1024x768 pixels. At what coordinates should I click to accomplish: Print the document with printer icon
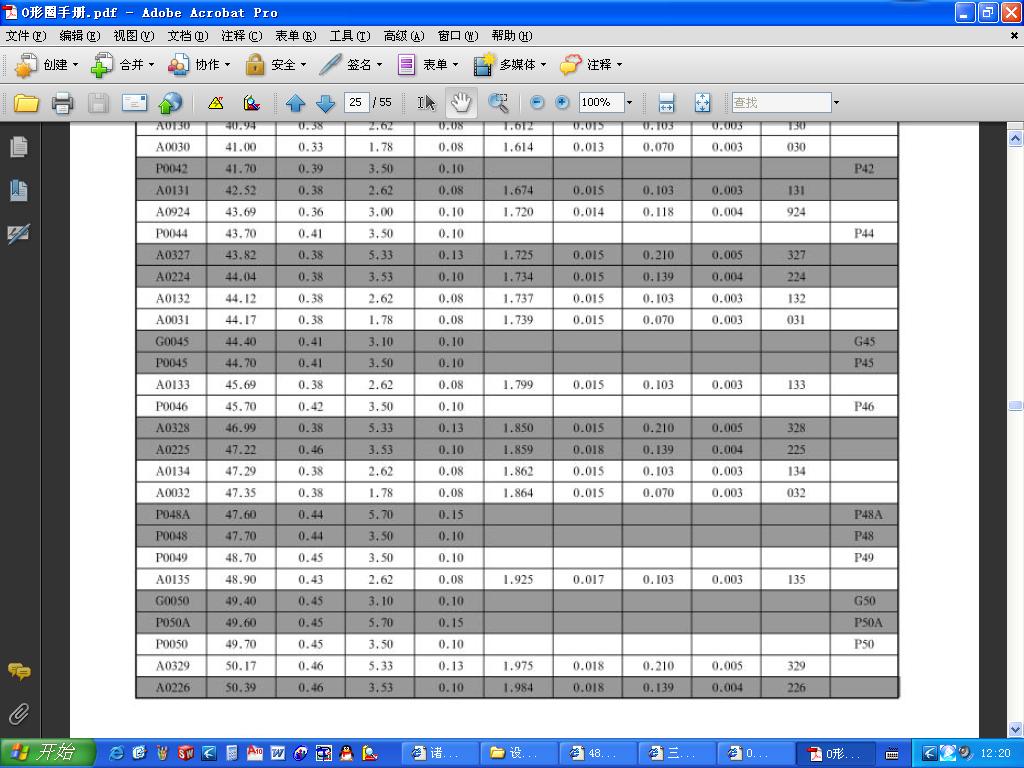[63, 103]
